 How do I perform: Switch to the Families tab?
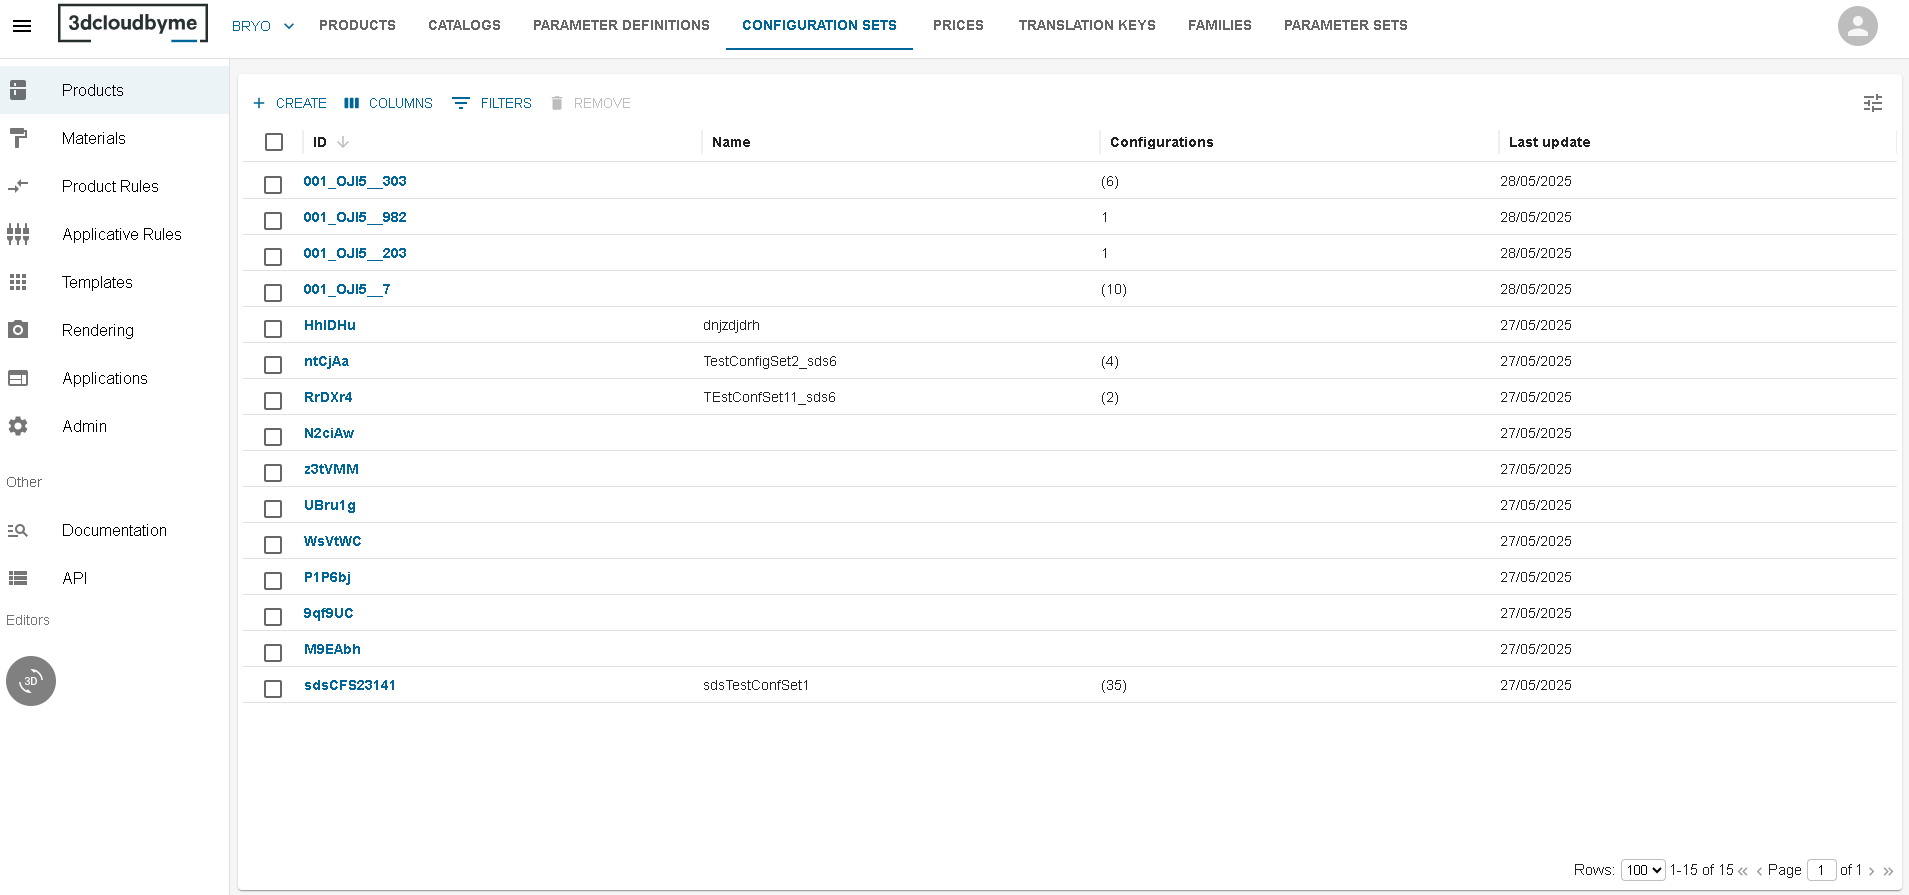coord(1219,25)
